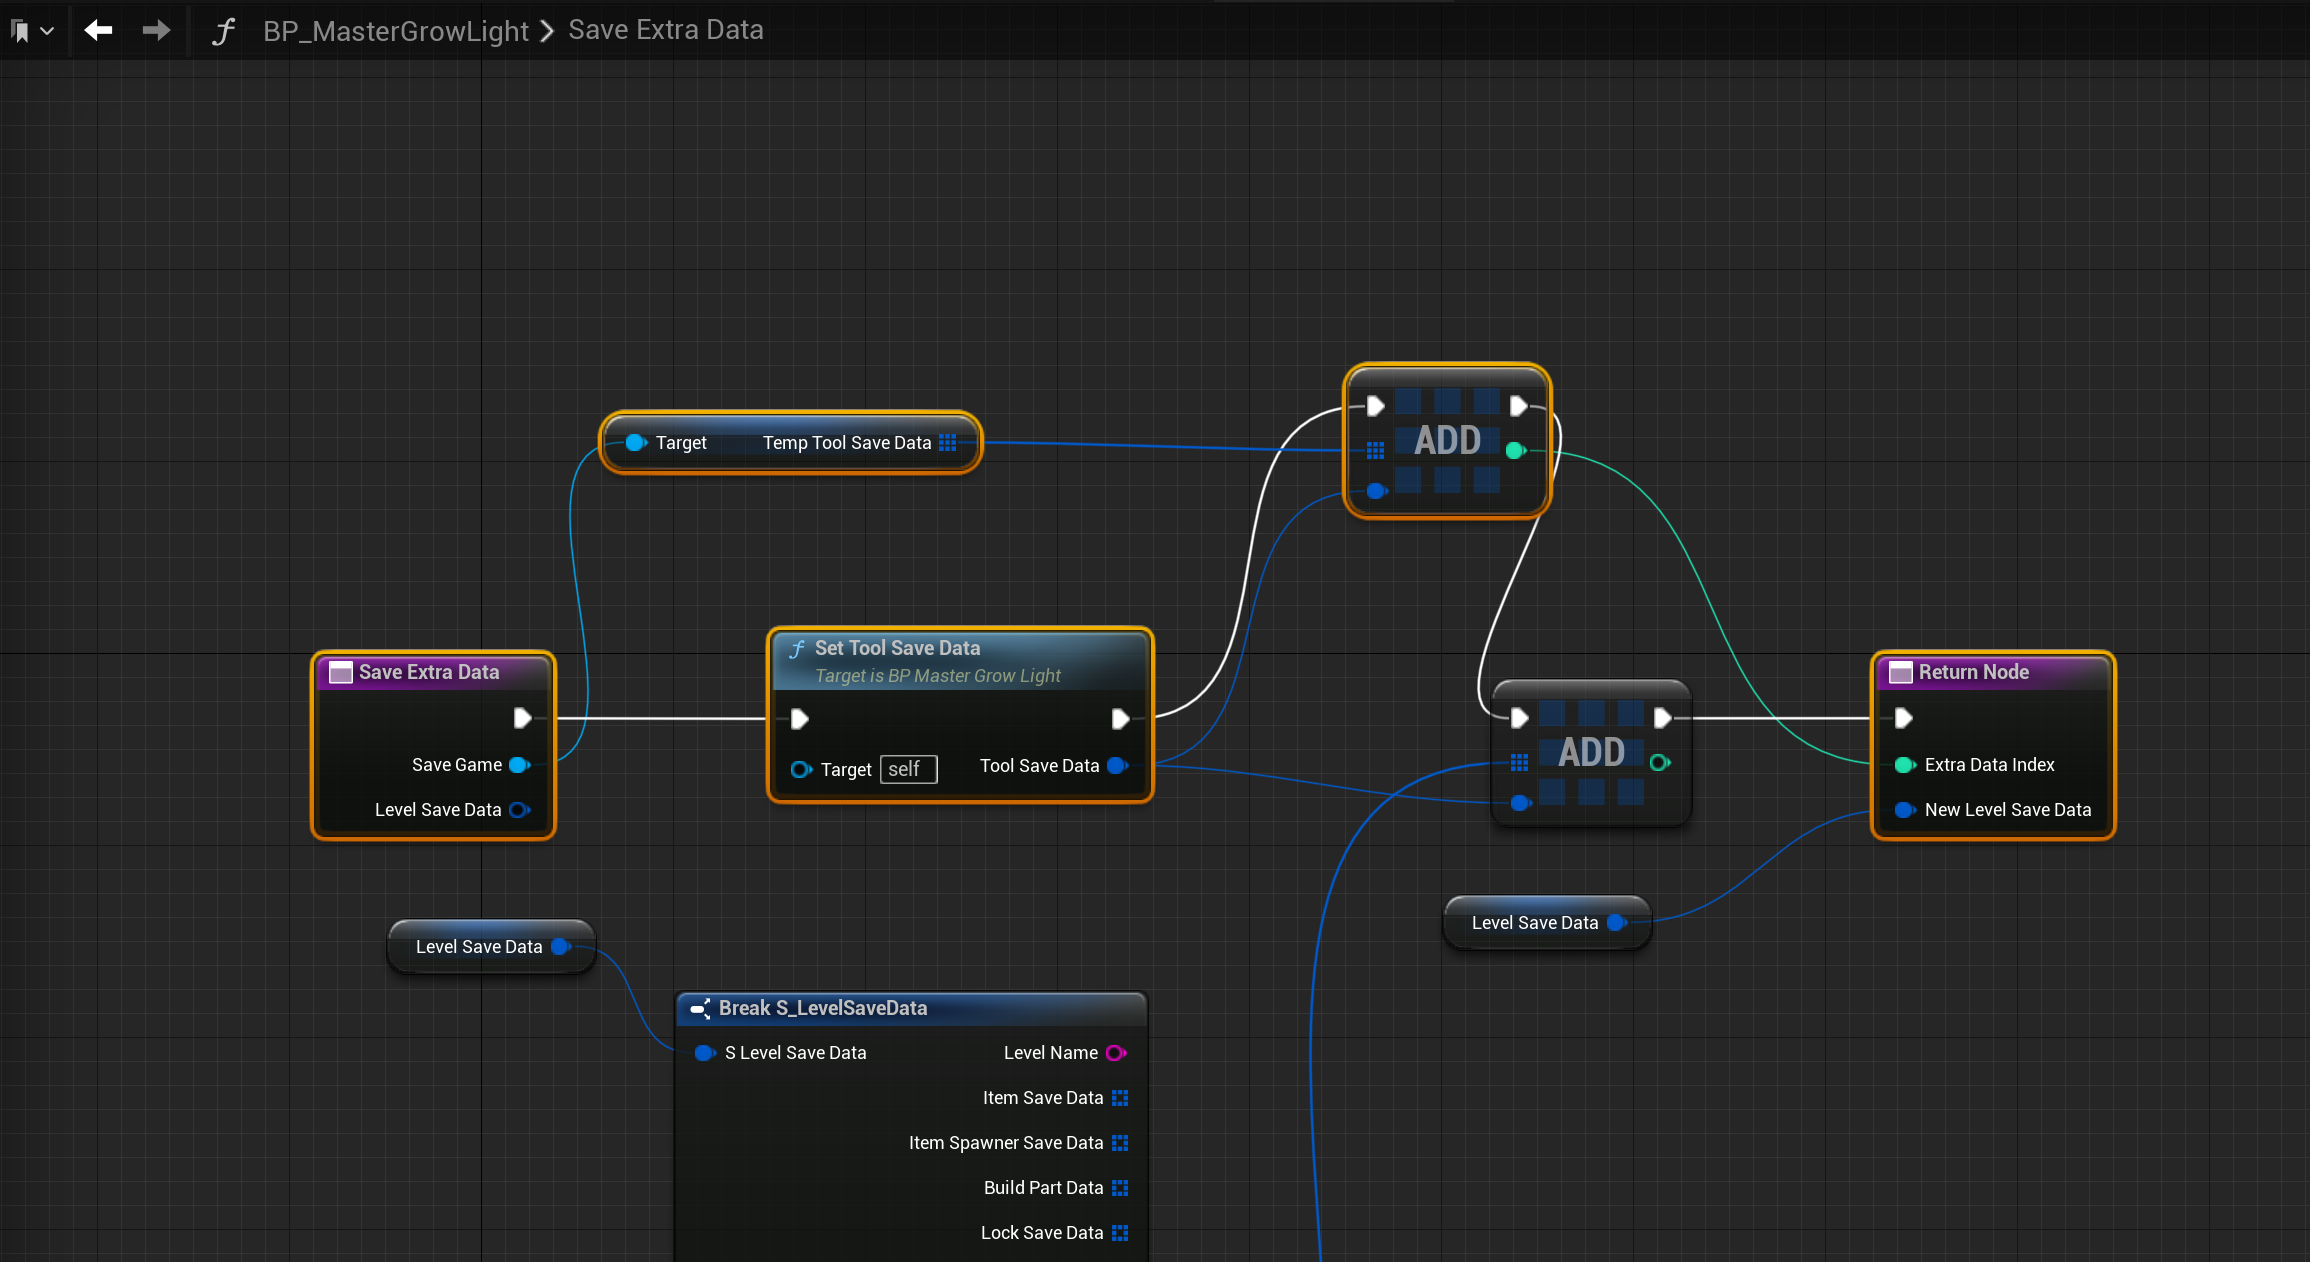Click the back navigation arrow
The height and width of the screenshot is (1262, 2310).
(98, 30)
